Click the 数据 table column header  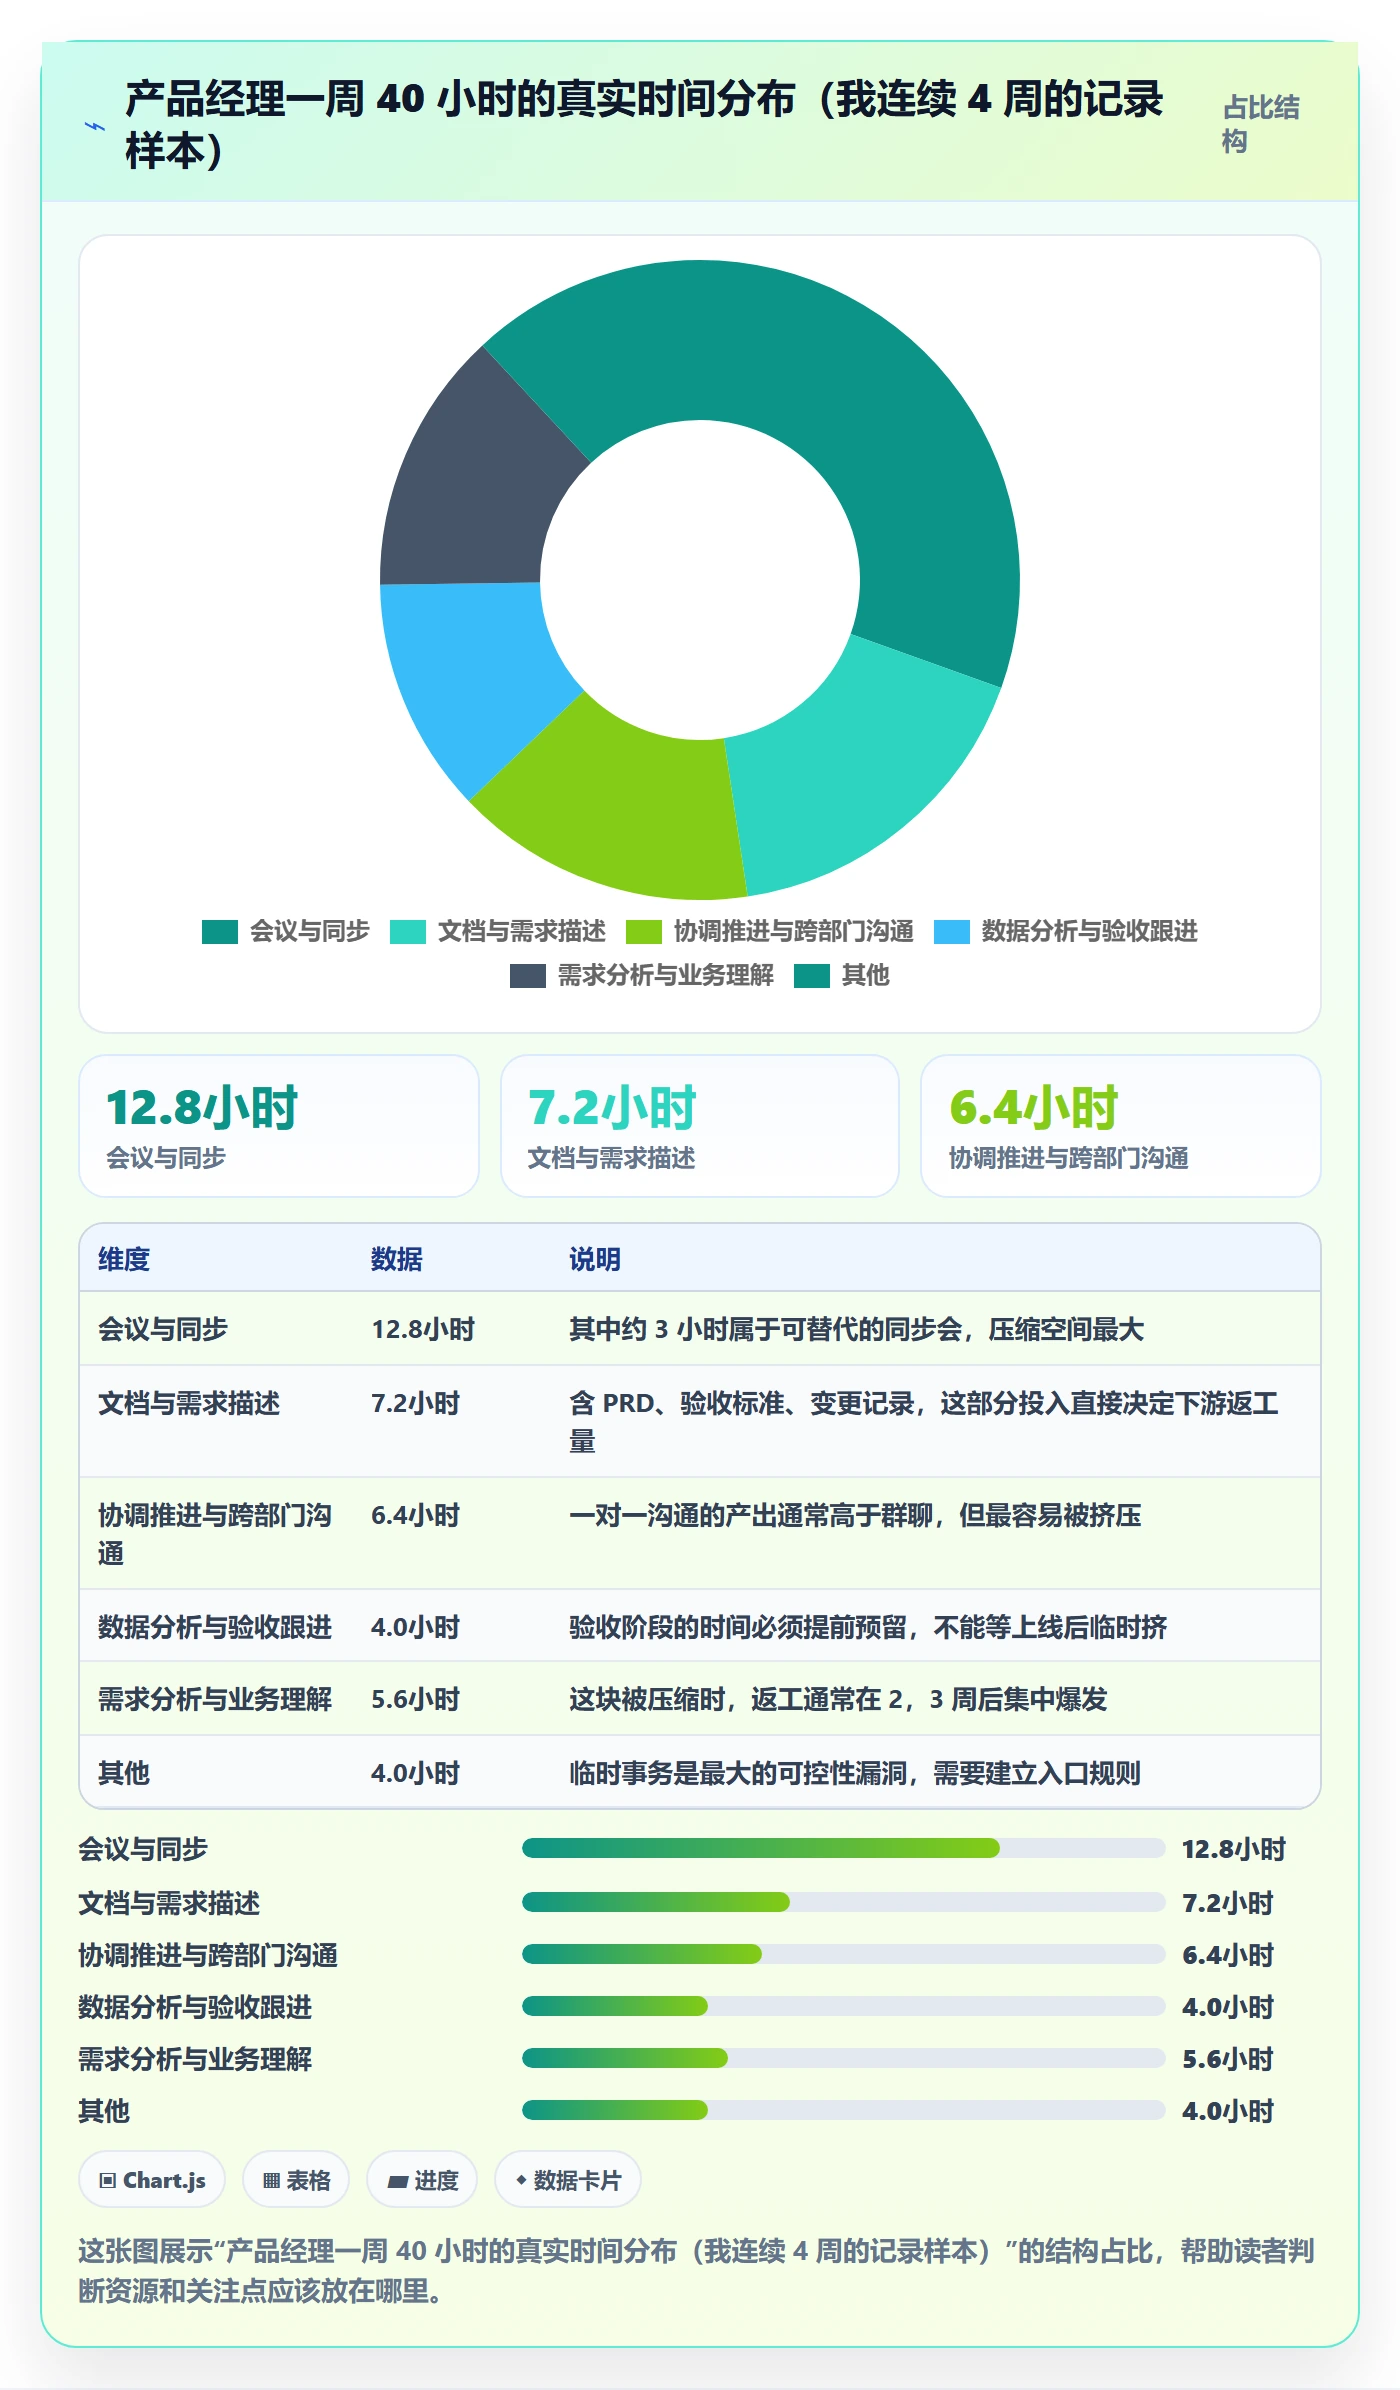pyautogui.click(x=397, y=1259)
